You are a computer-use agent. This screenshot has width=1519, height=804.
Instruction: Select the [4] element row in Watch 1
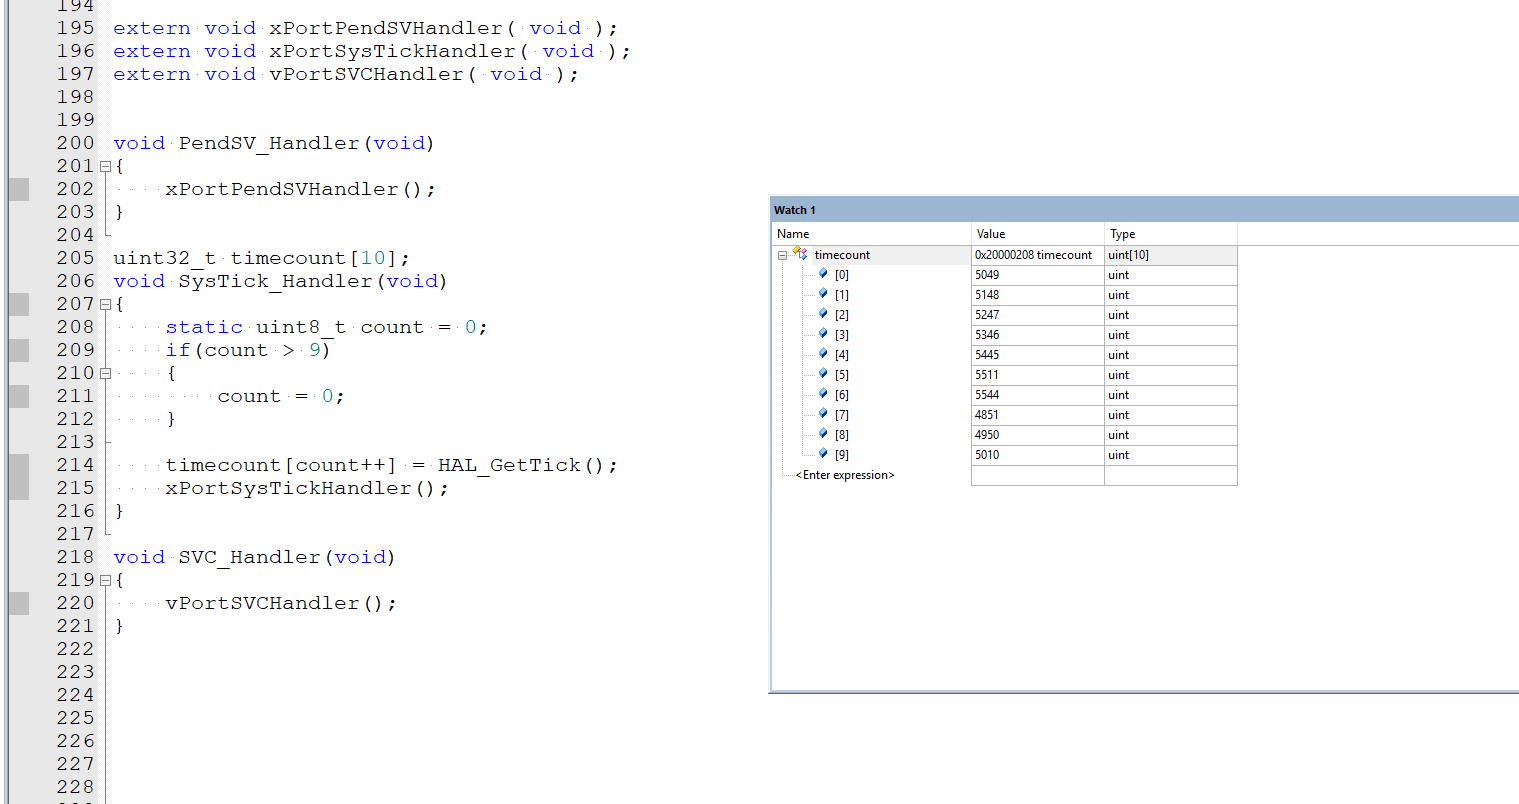point(1004,355)
